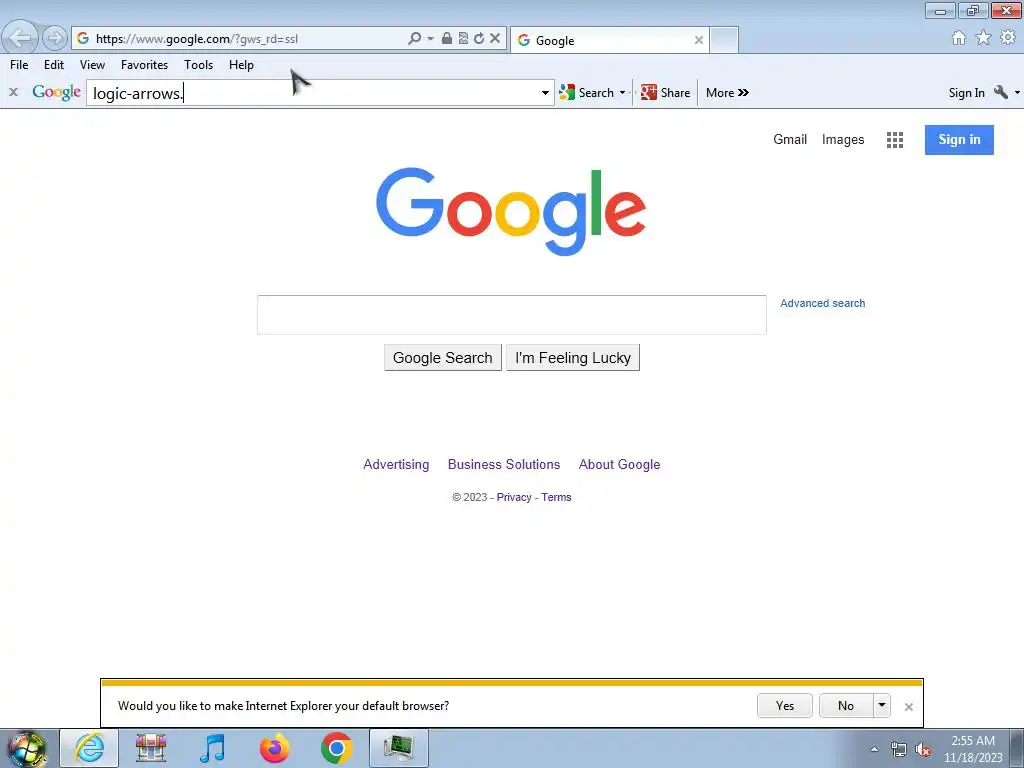Open Favorites with the star icon

point(984,38)
